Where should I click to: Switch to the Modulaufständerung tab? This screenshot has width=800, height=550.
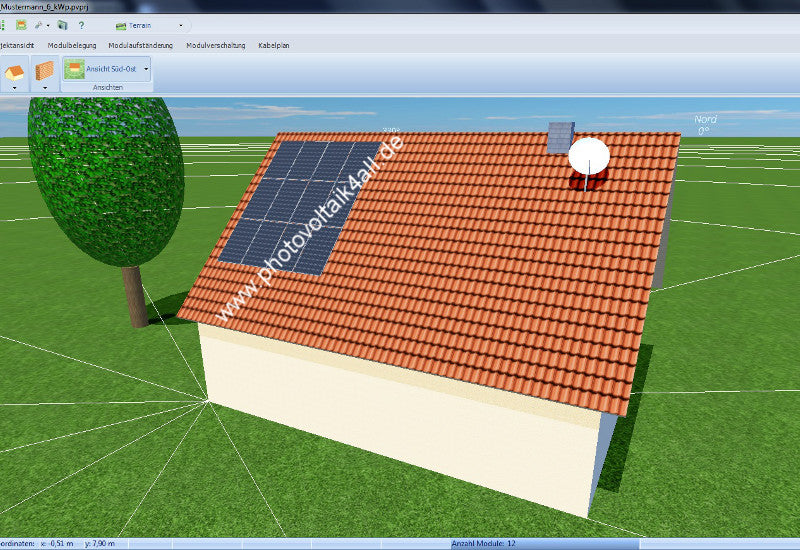tap(141, 45)
